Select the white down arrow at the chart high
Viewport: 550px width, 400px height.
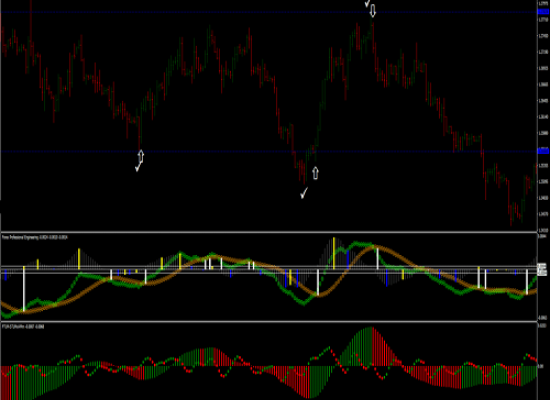(x=373, y=11)
